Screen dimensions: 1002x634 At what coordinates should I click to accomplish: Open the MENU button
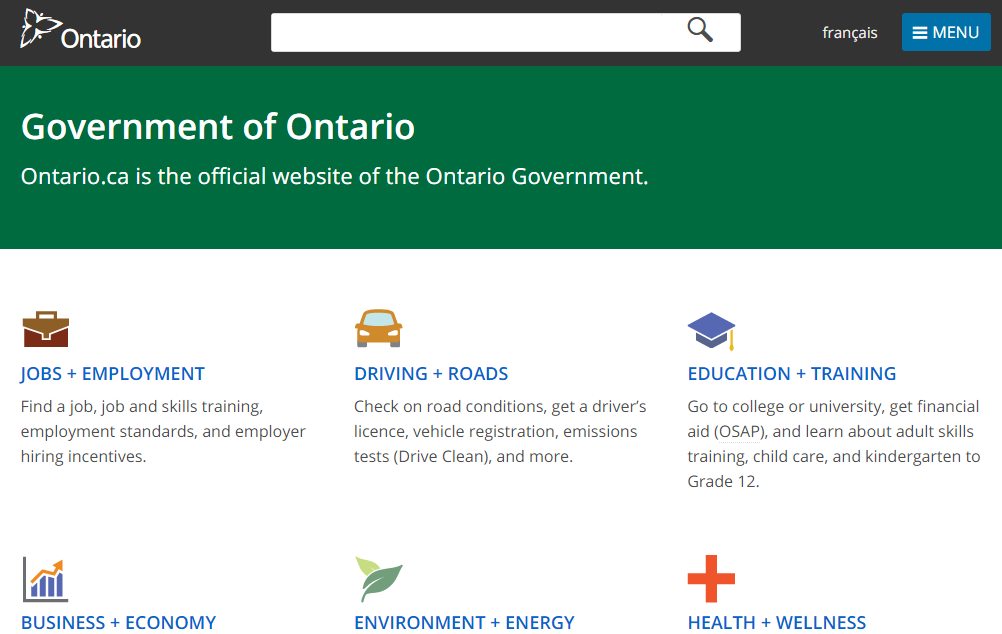tap(946, 32)
